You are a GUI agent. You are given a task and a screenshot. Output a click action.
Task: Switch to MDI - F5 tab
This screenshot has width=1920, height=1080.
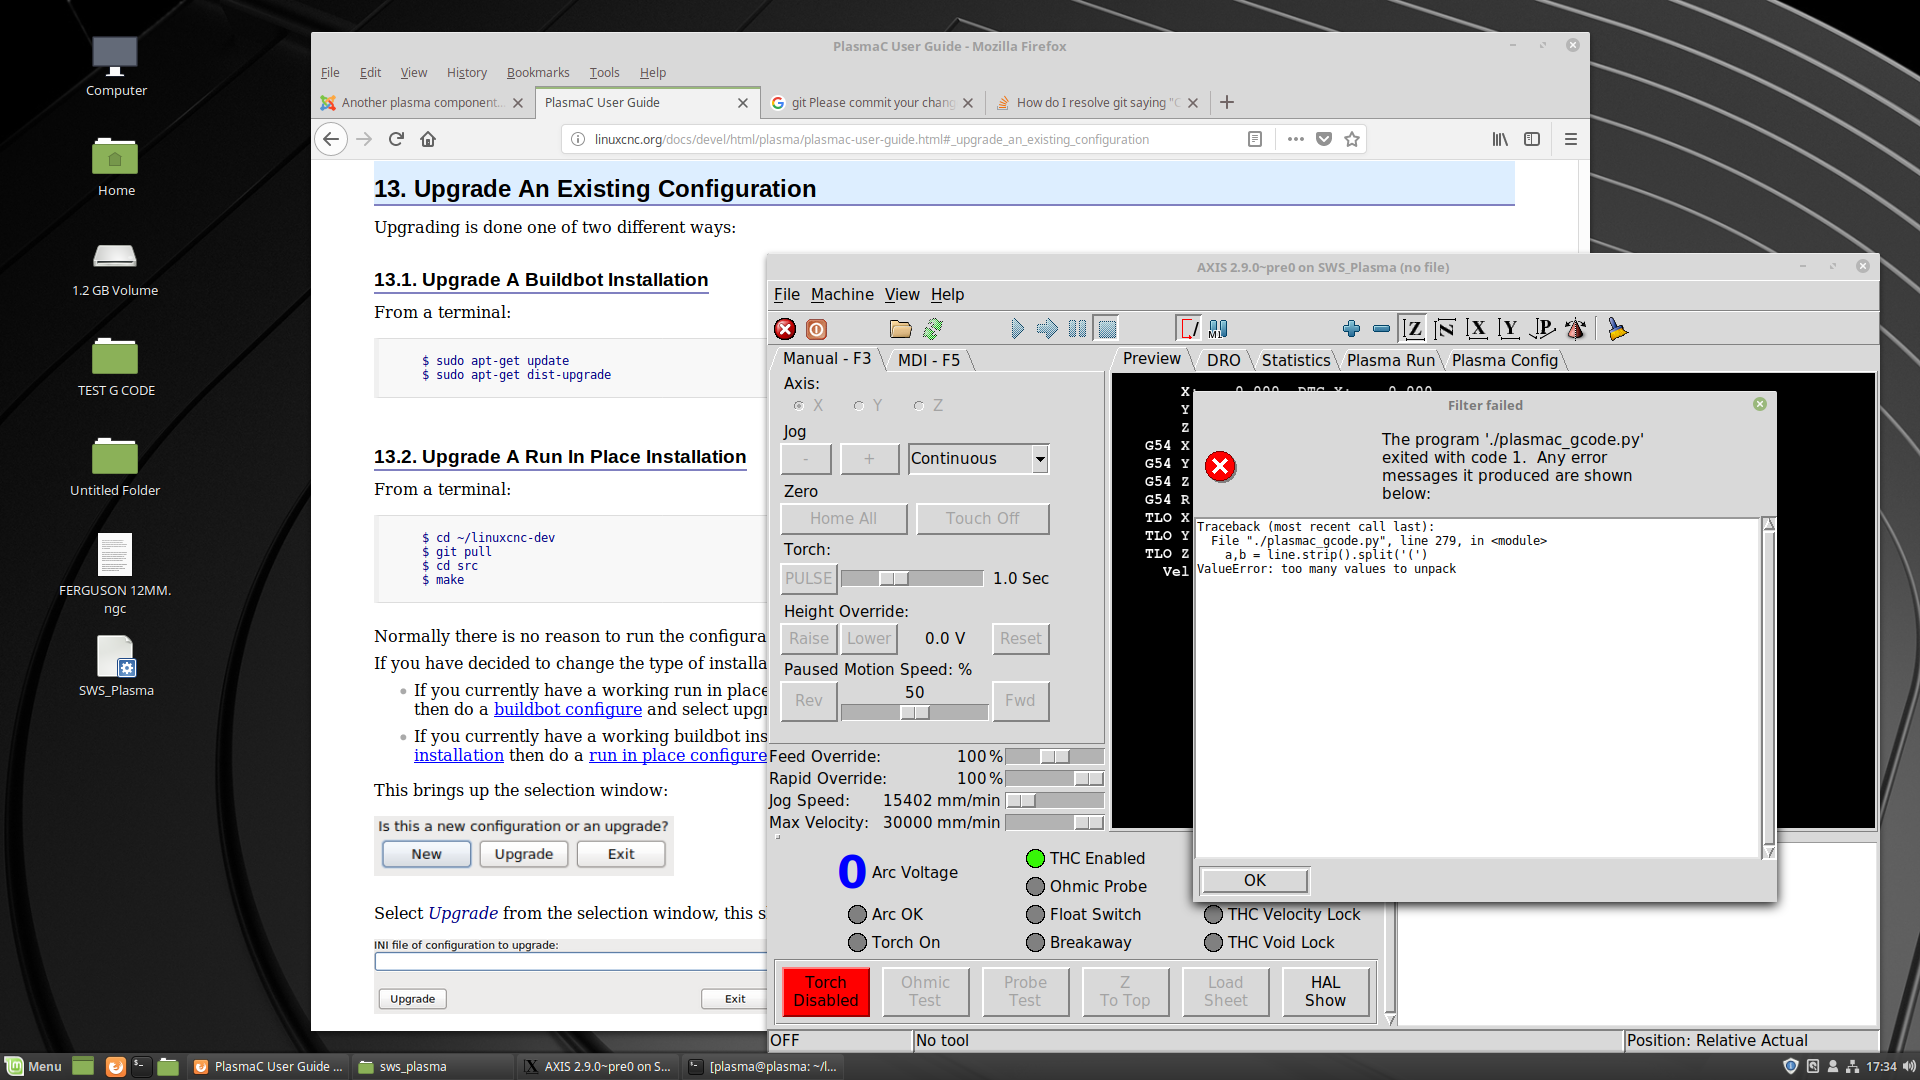coord(928,360)
